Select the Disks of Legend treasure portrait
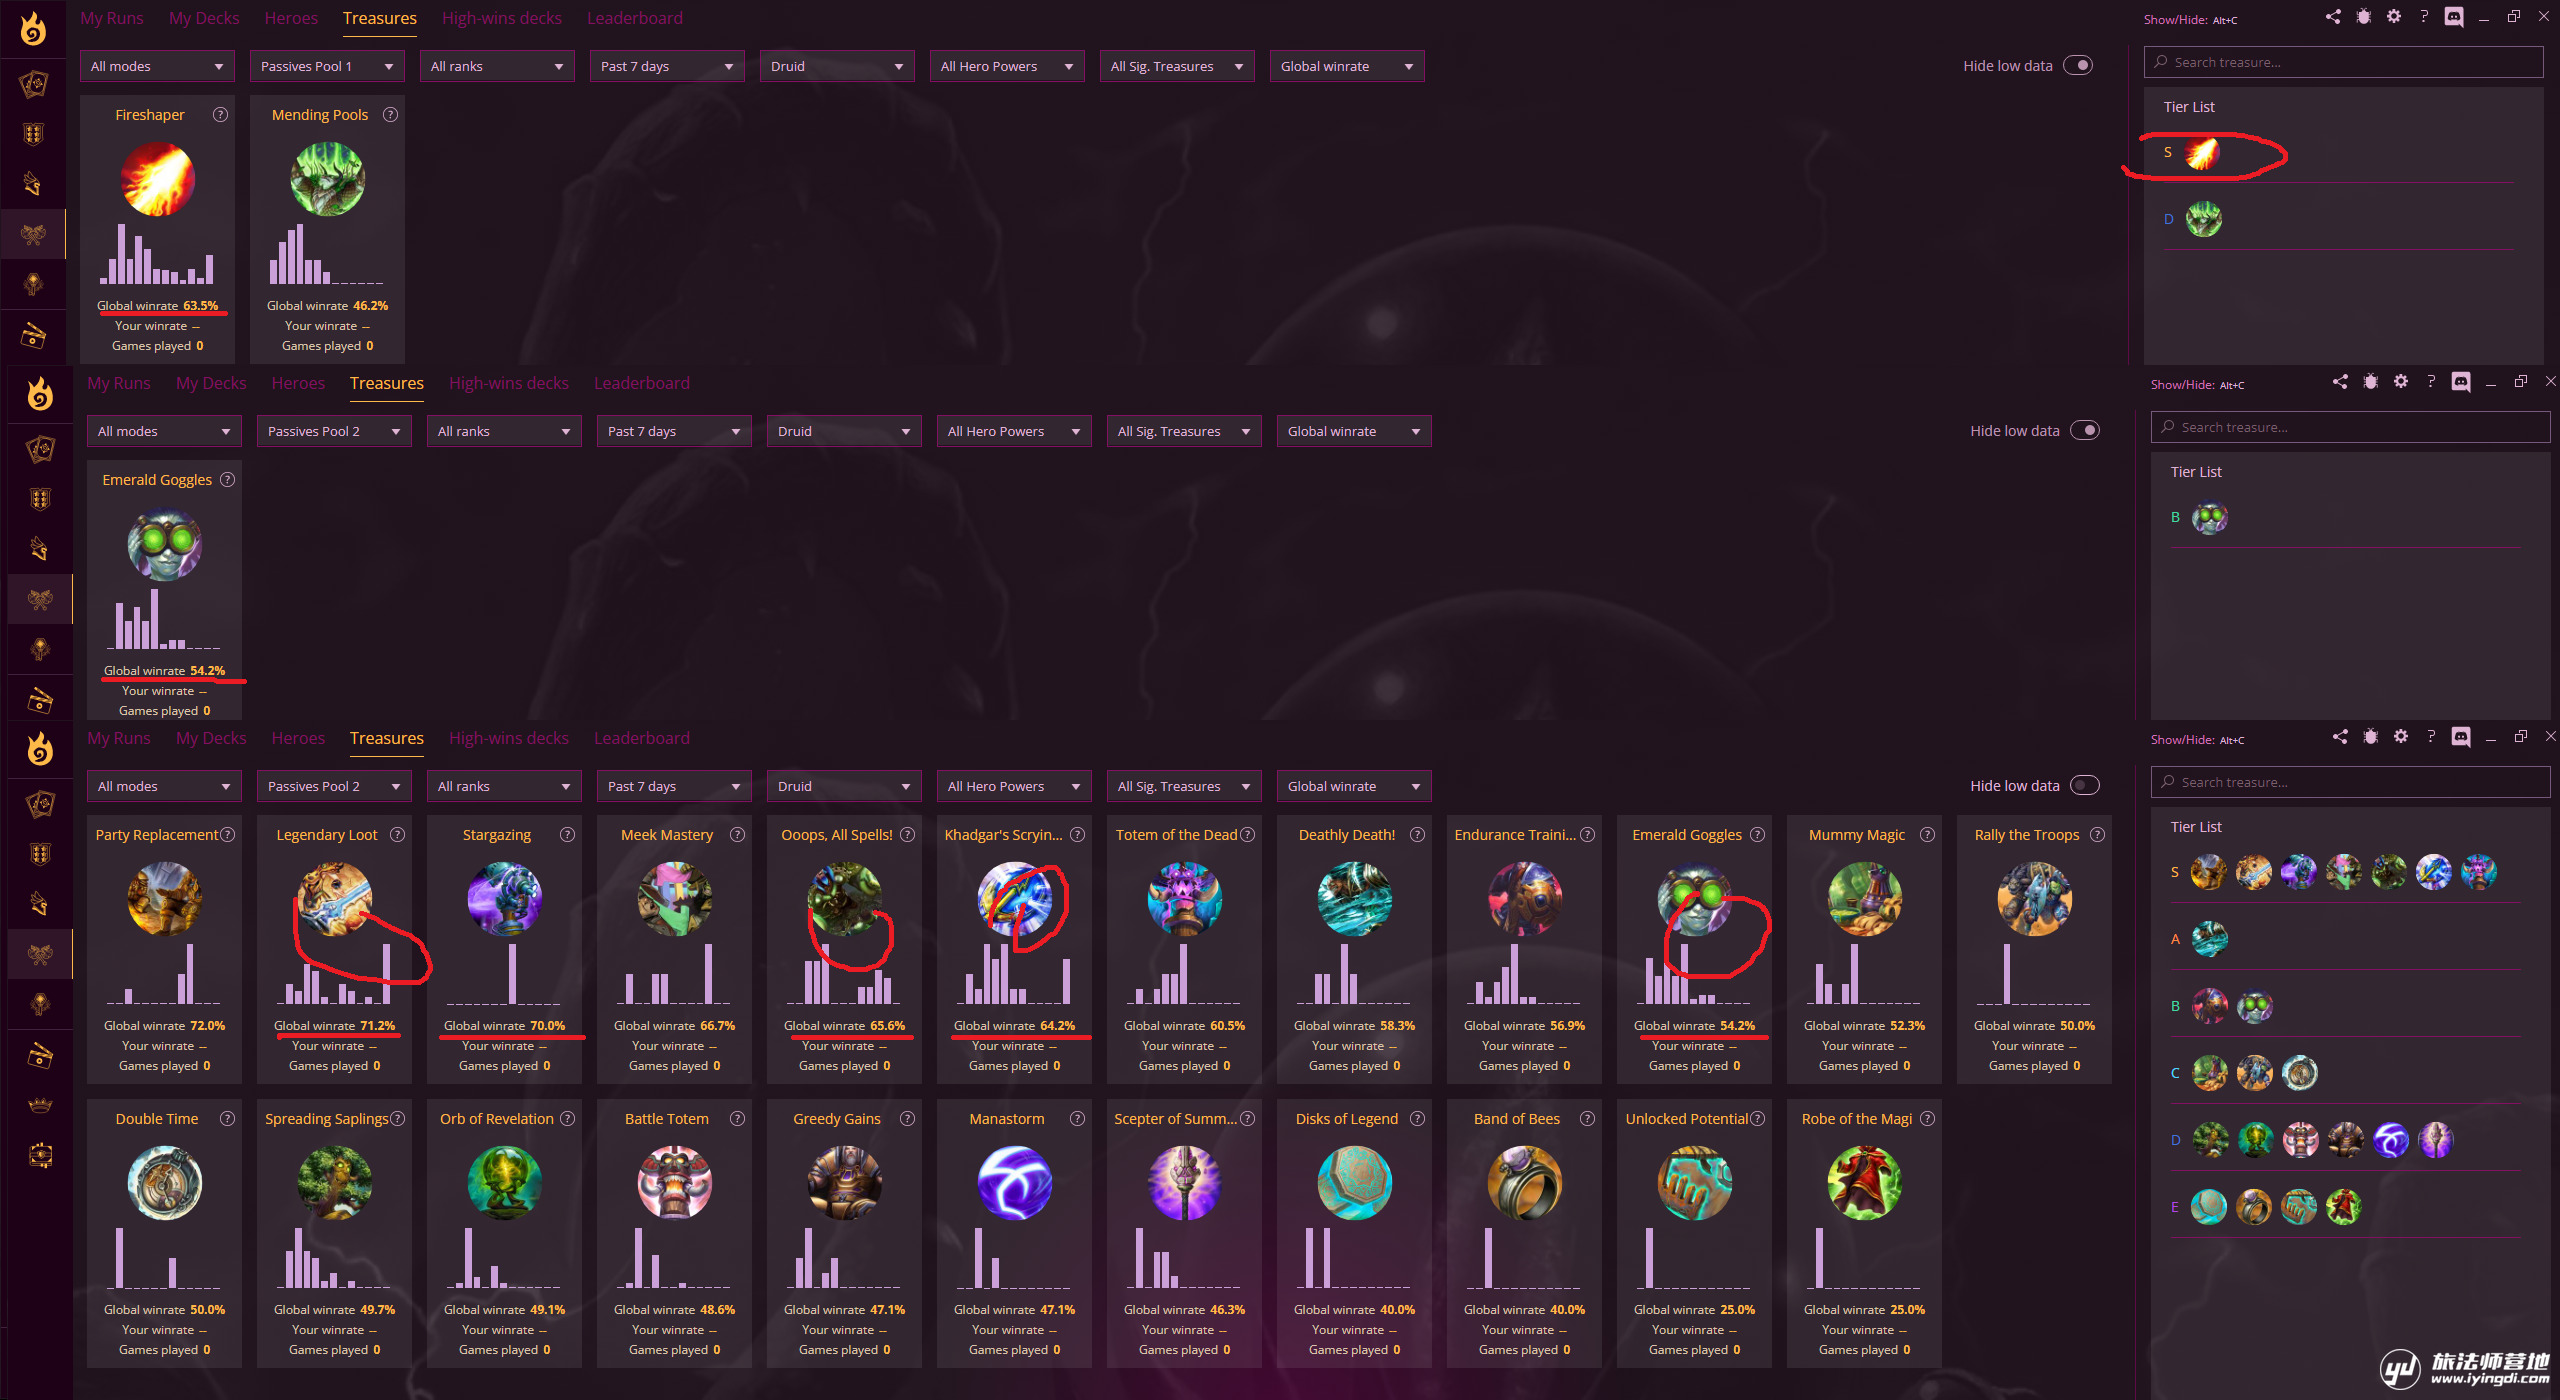Screen dimensions: 2560x1400 pyautogui.click(x=1354, y=1182)
